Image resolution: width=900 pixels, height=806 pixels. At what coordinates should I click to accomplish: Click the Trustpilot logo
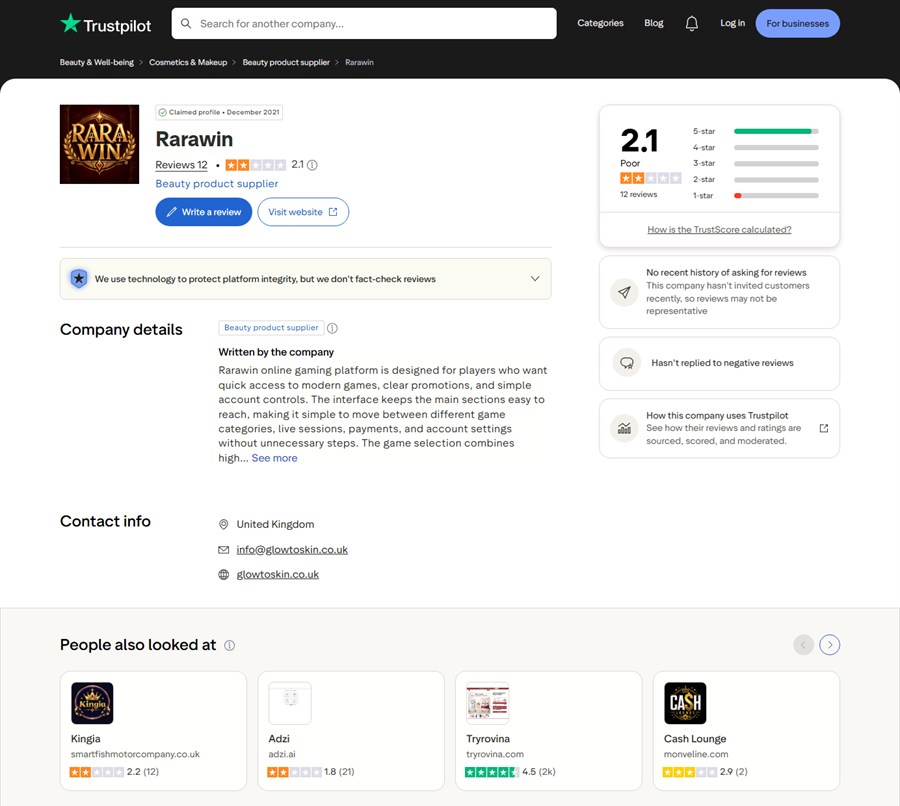pyautogui.click(x=106, y=24)
